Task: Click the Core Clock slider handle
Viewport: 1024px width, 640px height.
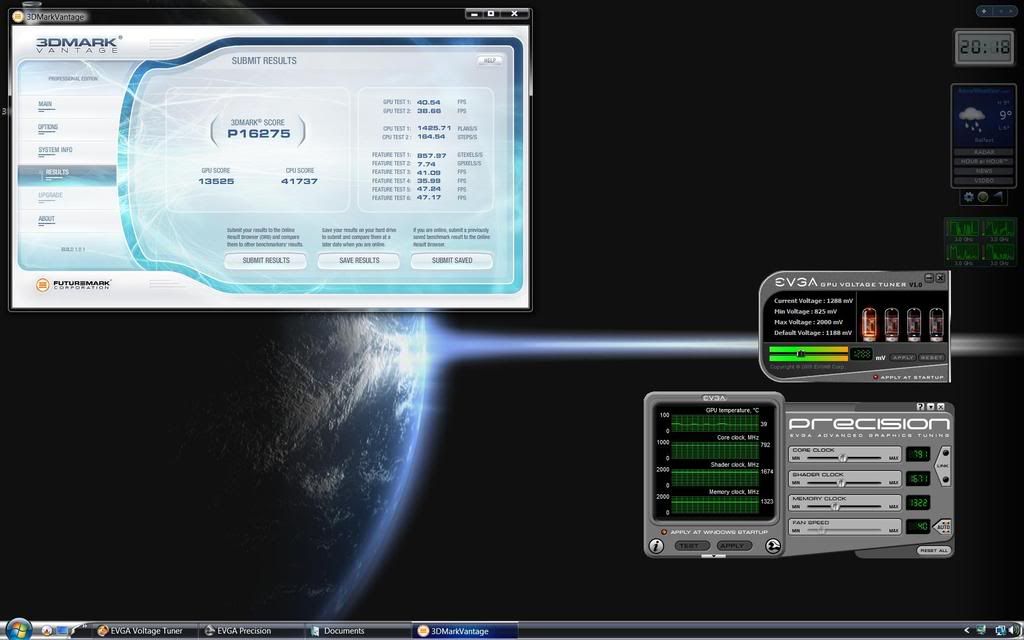Action: click(x=843, y=456)
